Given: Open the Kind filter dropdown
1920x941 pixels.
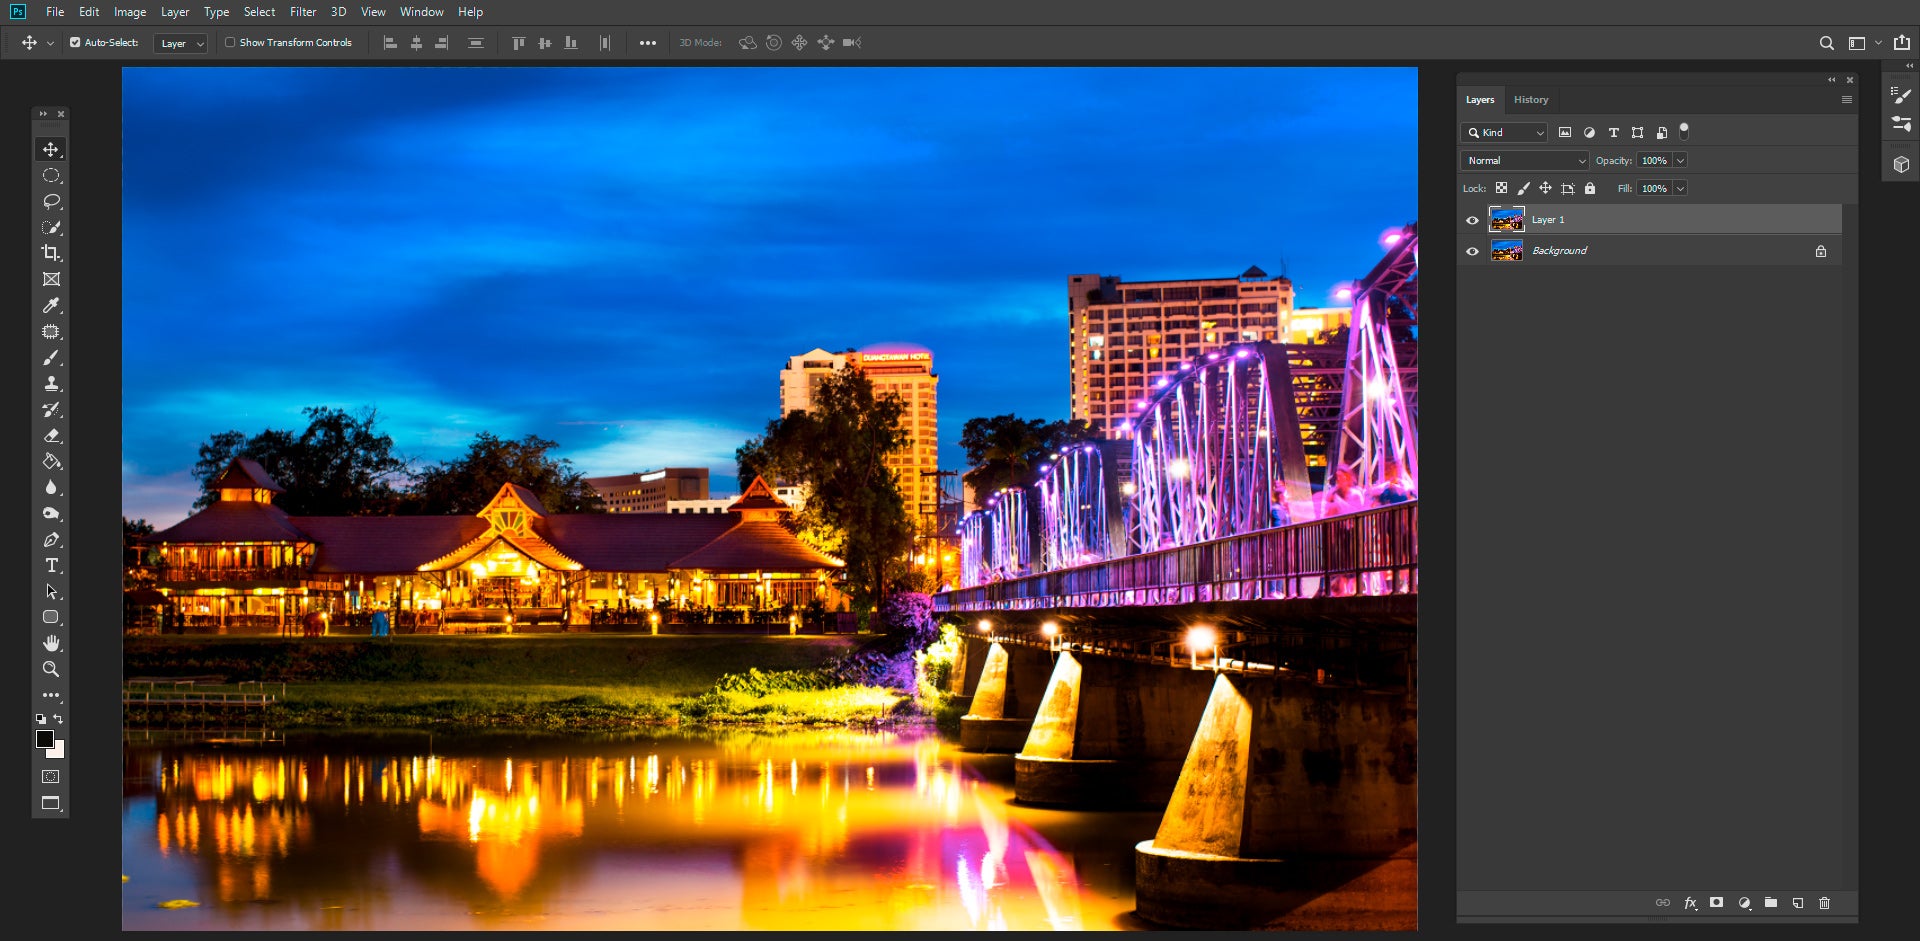Looking at the screenshot, I should pyautogui.click(x=1504, y=132).
